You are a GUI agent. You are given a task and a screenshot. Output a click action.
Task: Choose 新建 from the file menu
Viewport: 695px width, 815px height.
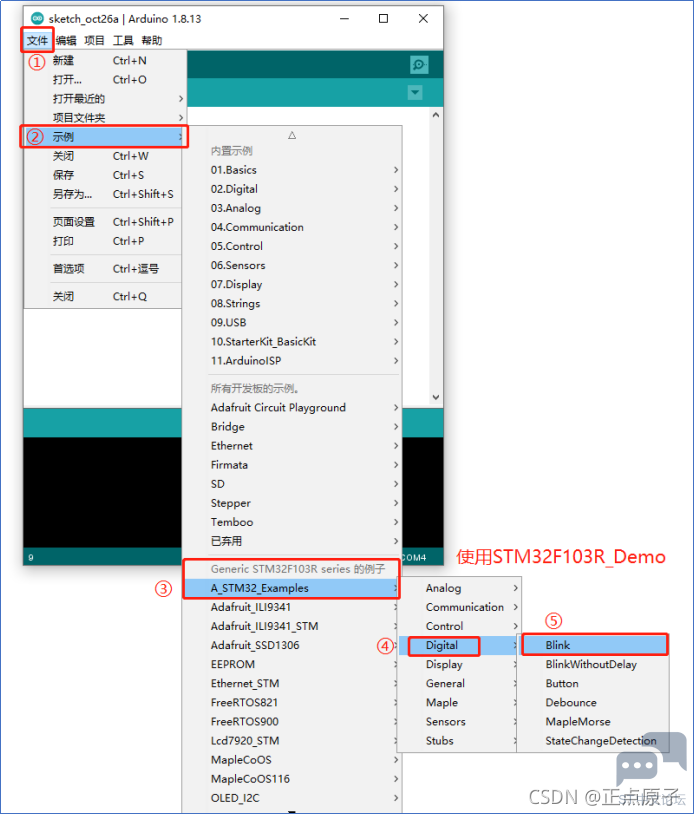(106, 61)
